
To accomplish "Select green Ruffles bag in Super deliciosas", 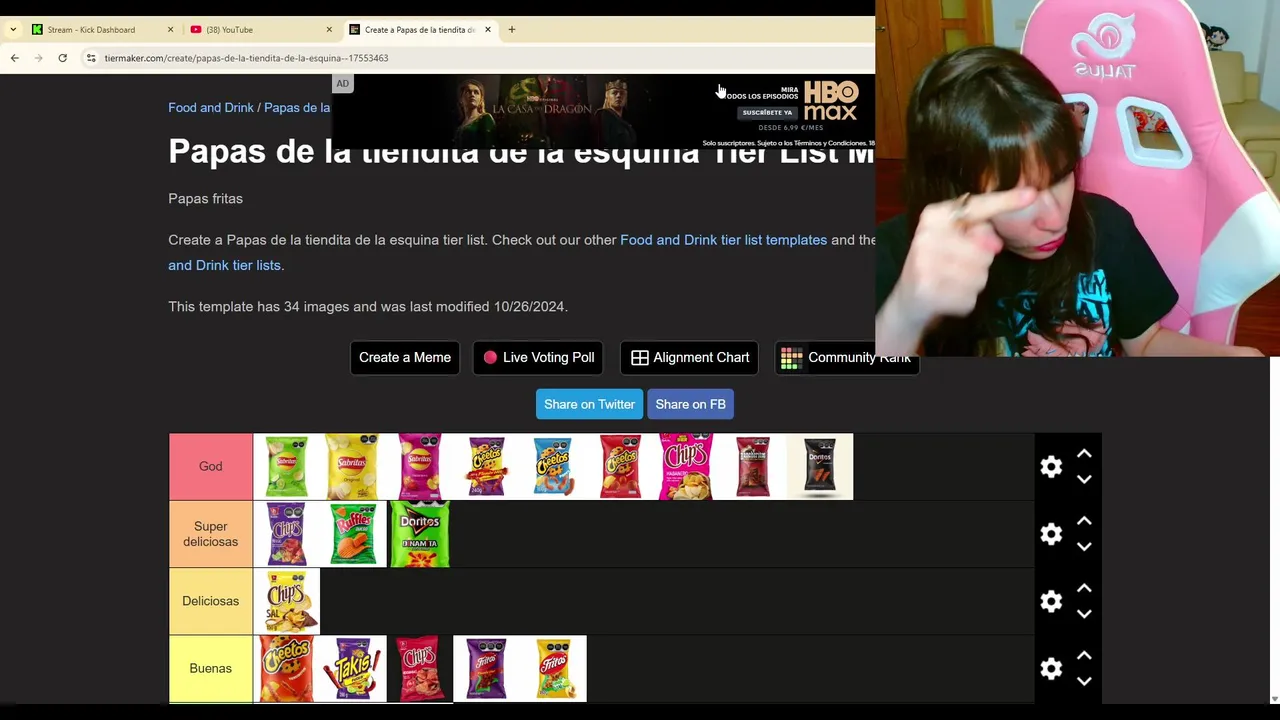I will (x=353, y=534).
